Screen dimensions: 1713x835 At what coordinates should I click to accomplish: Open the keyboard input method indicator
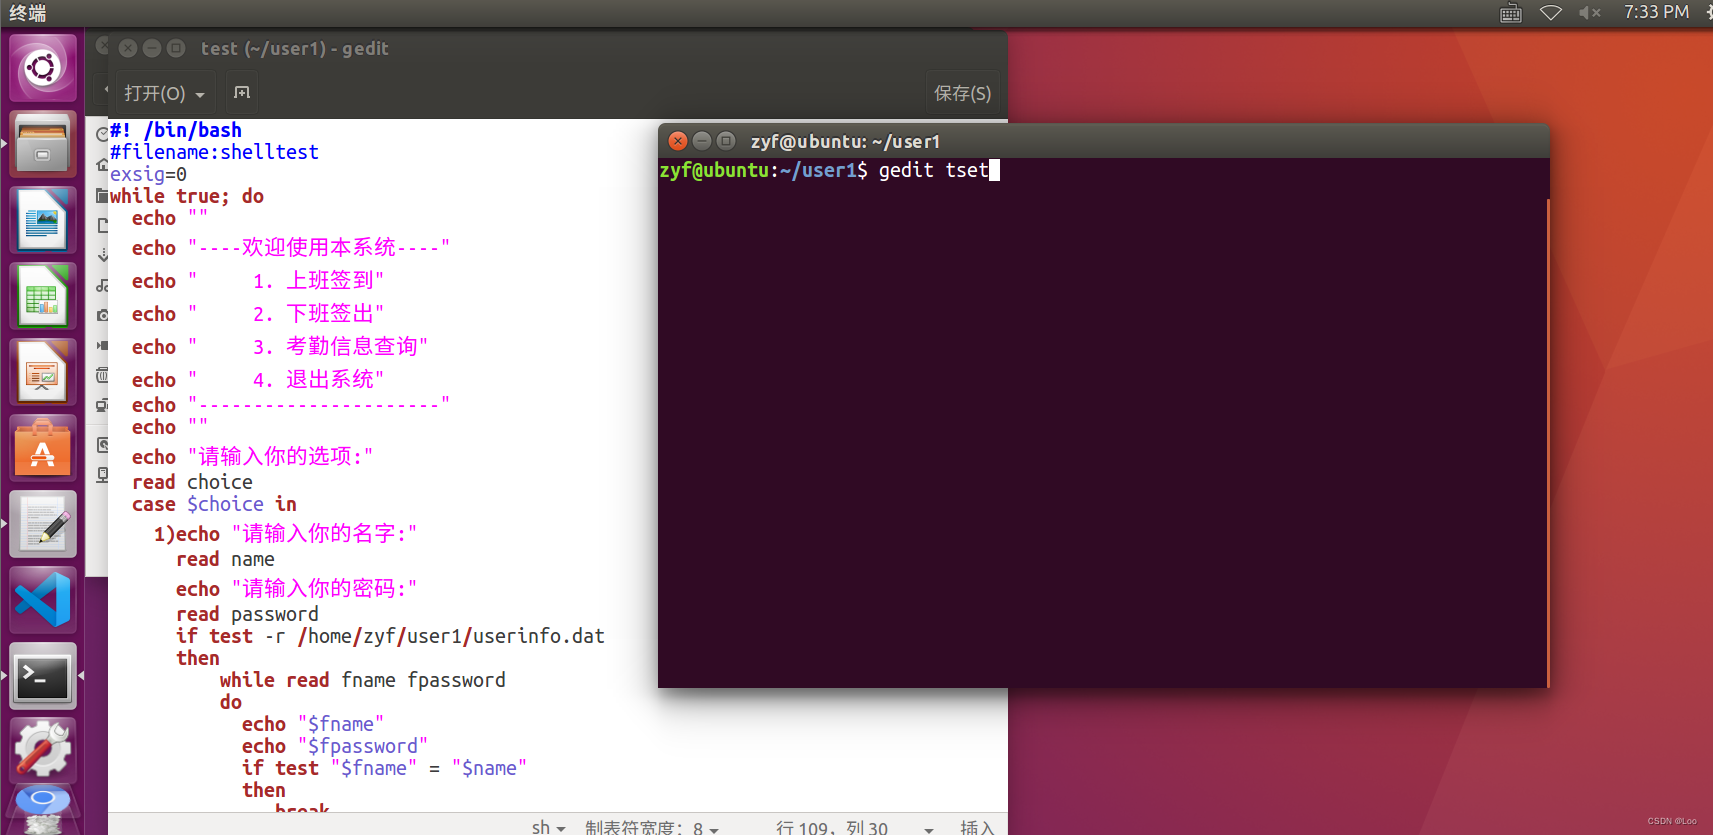tap(1511, 13)
